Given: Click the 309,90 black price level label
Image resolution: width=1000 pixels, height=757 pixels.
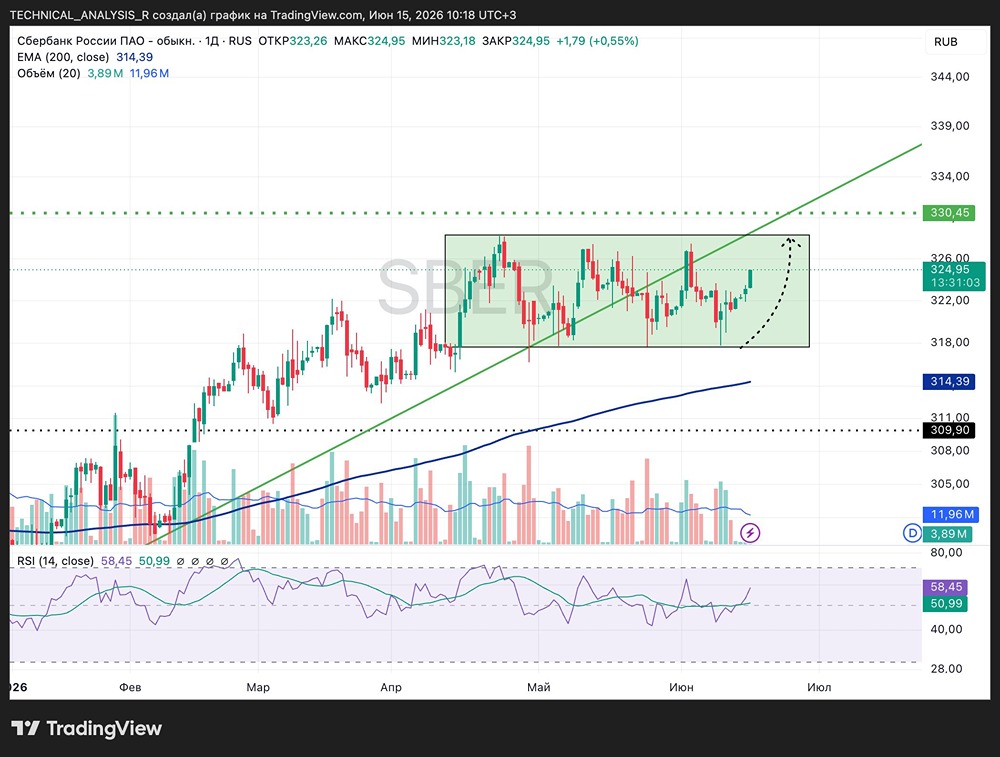Looking at the screenshot, I should [x=949, y=430].
